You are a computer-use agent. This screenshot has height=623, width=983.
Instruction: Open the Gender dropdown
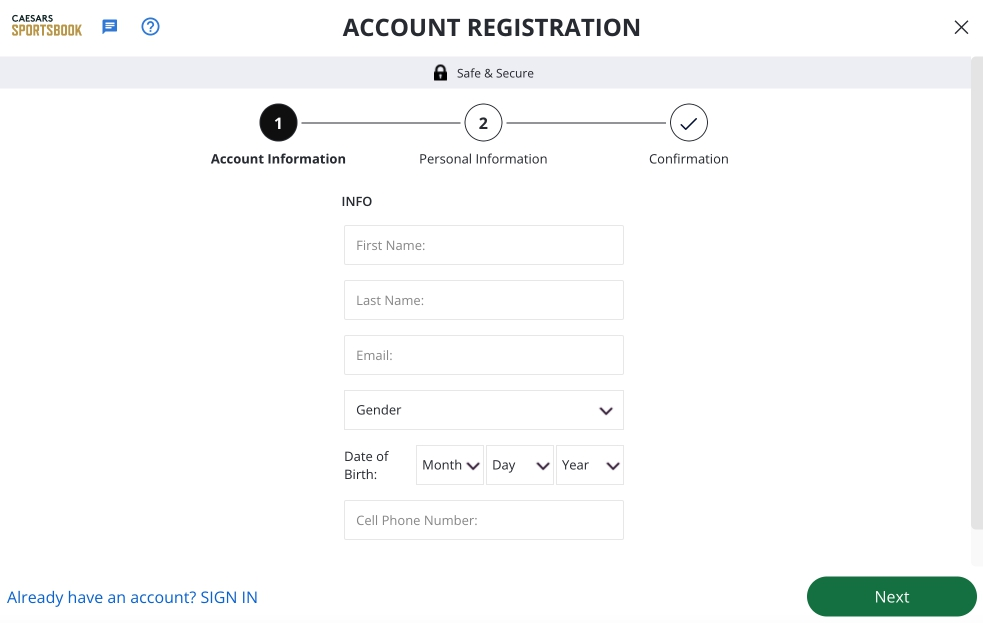484,410
